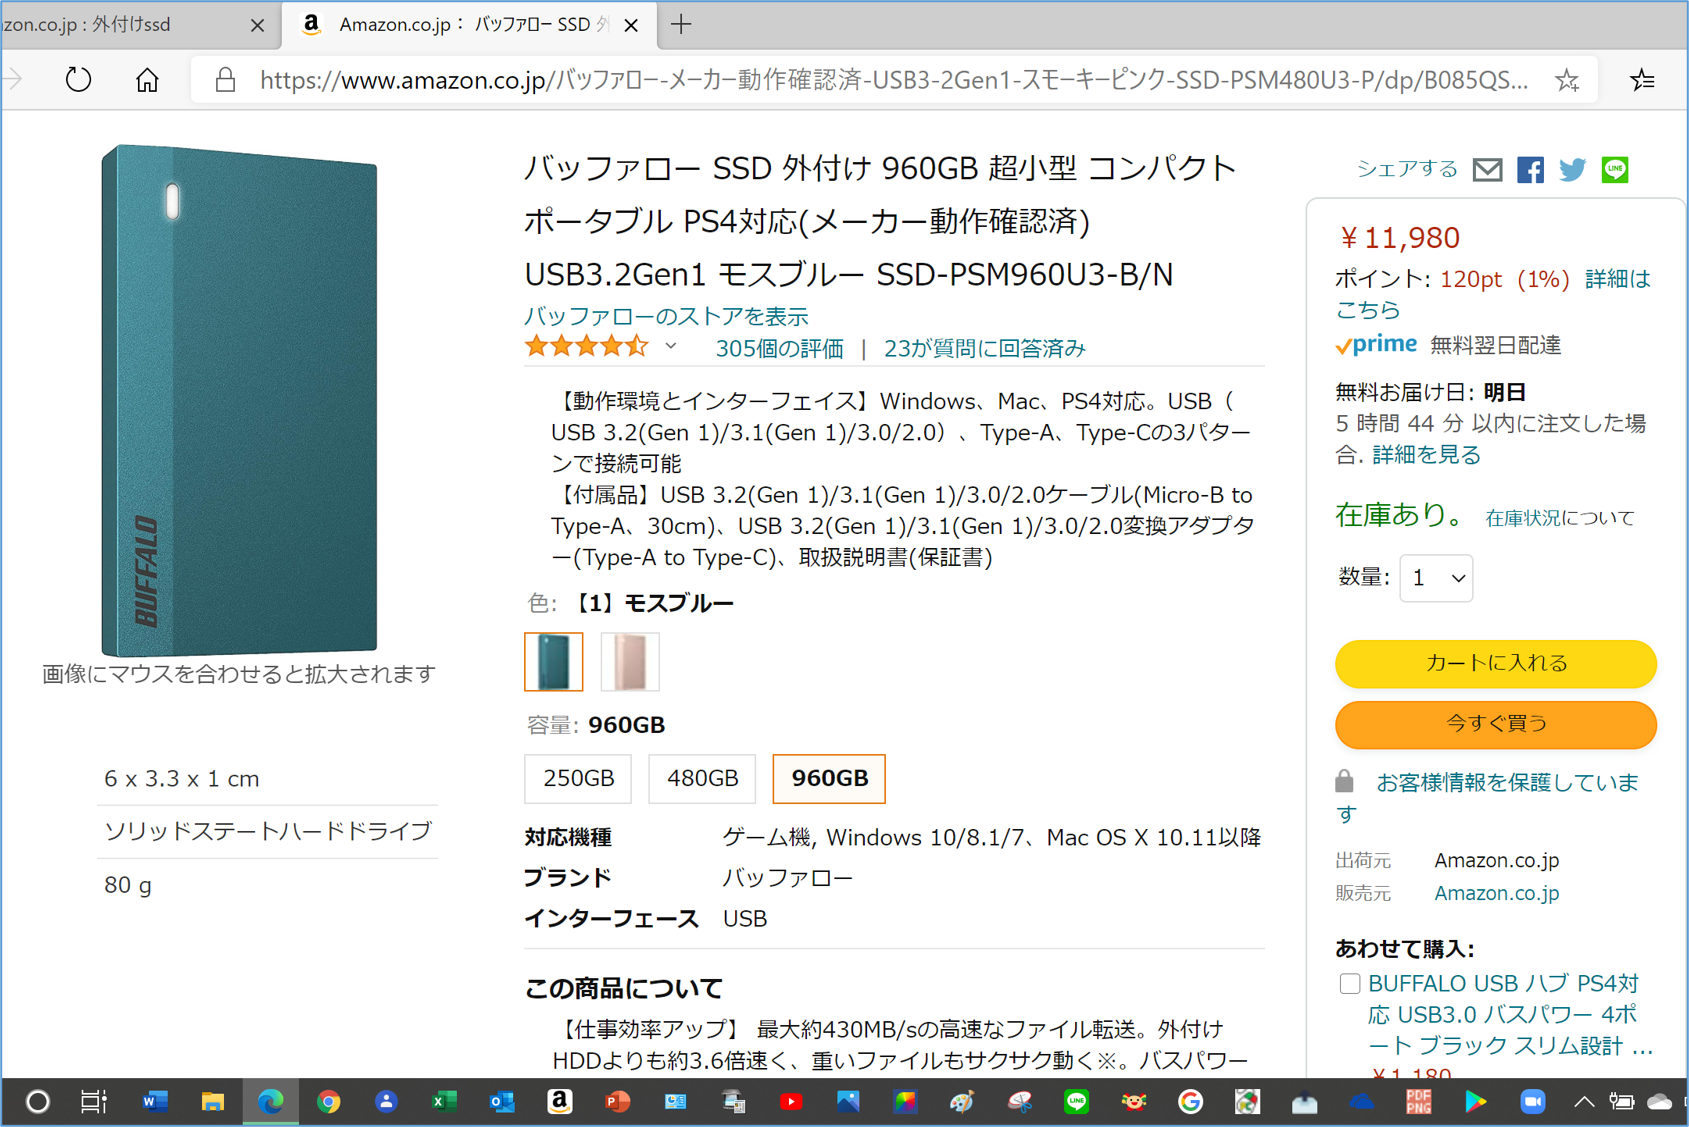Share product on LINE
This screenshot has width=1689, height=1127.
pyautogui.click(x=1615, y=170)
